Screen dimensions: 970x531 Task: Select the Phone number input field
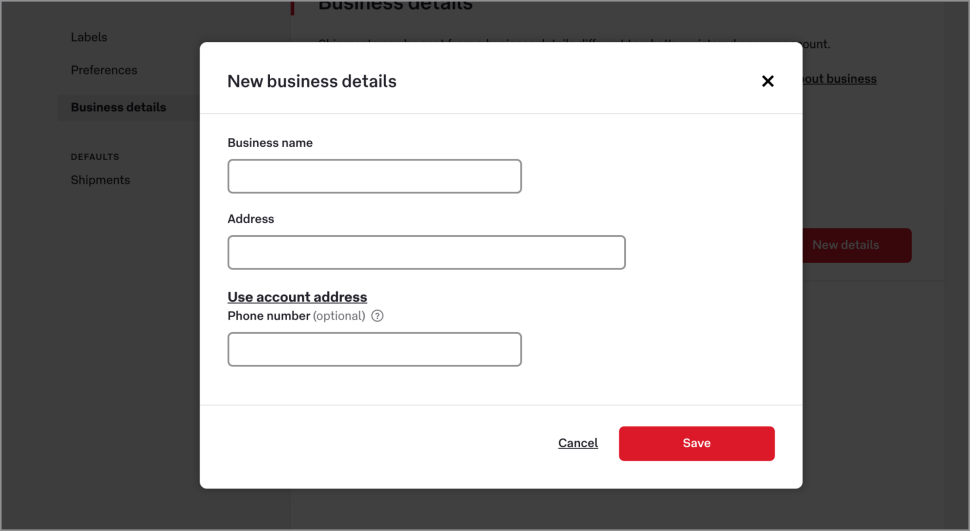374,349
